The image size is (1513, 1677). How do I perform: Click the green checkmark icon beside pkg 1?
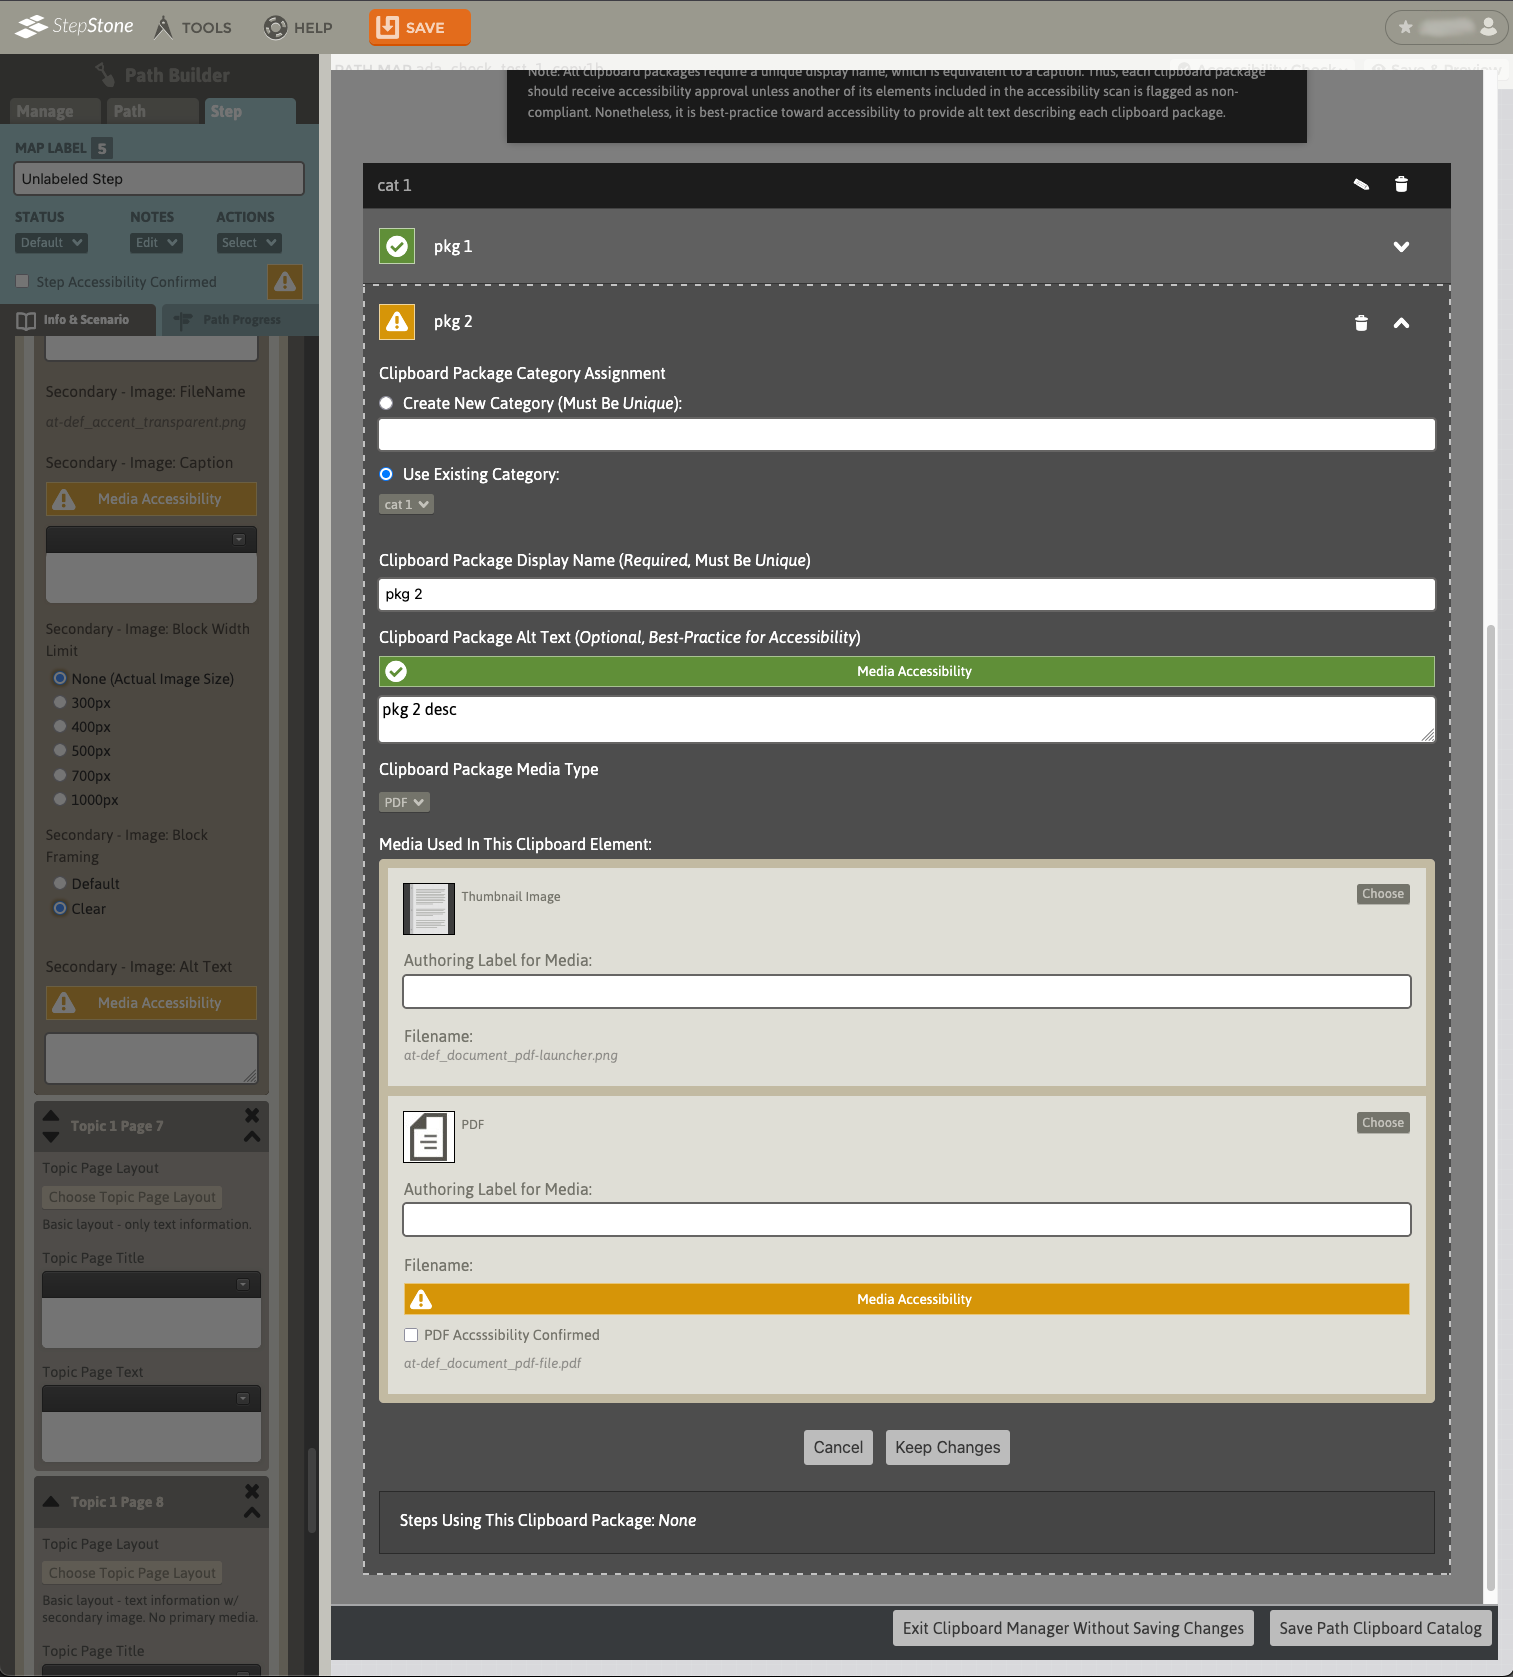397,246
